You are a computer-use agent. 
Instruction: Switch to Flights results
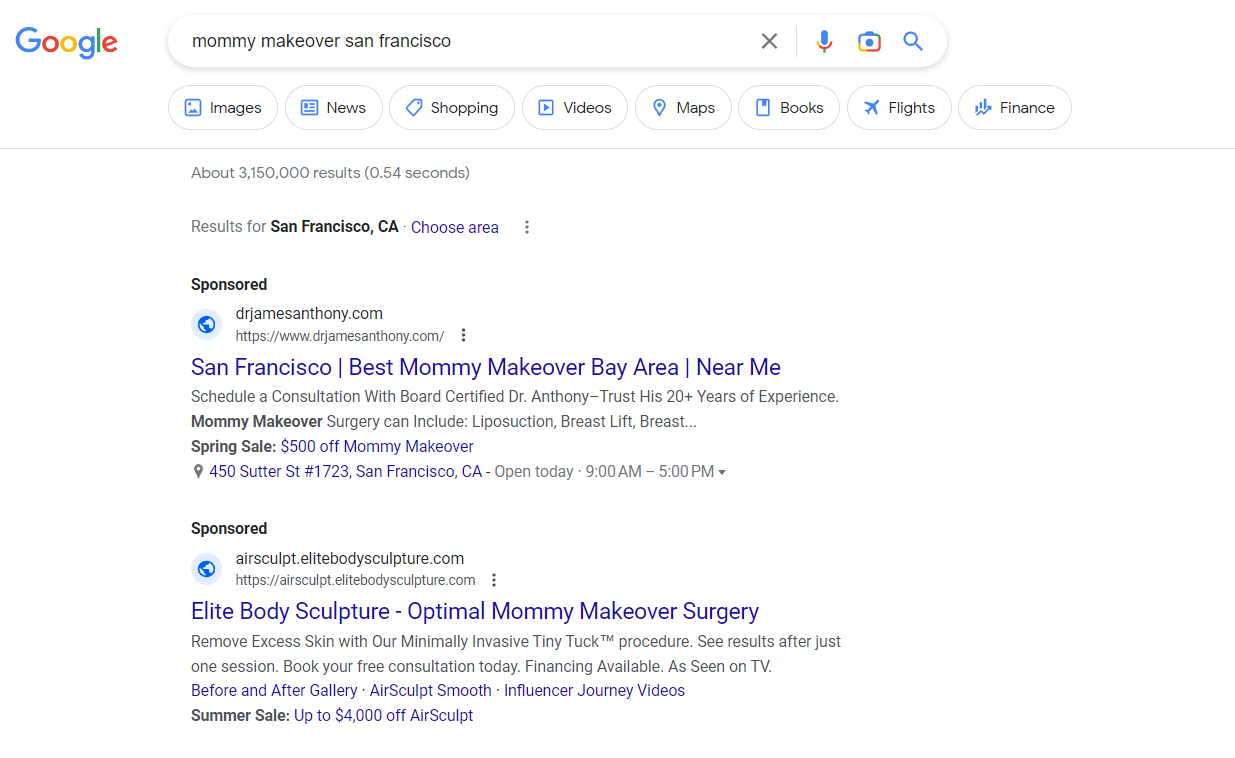point(899,108)
